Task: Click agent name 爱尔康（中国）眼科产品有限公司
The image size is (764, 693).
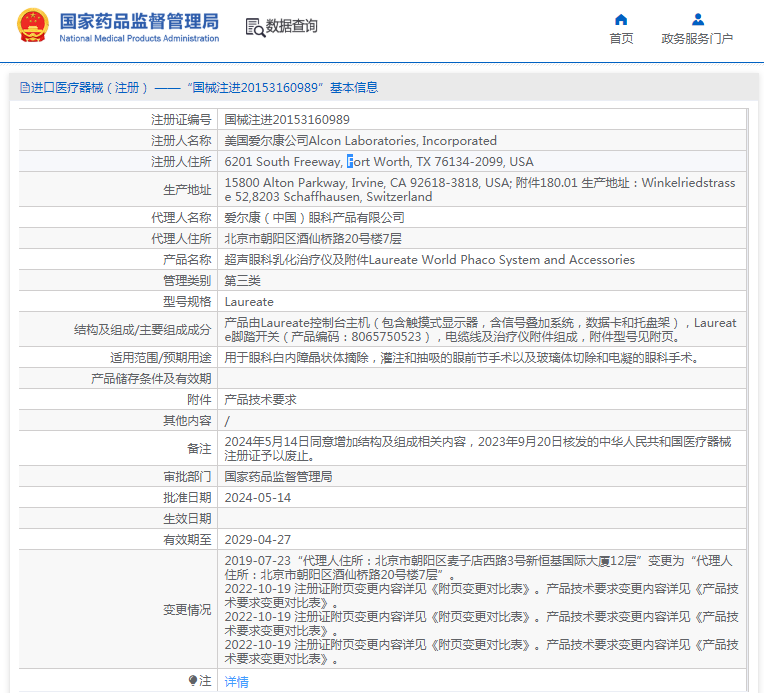Action: pos(314,218)
